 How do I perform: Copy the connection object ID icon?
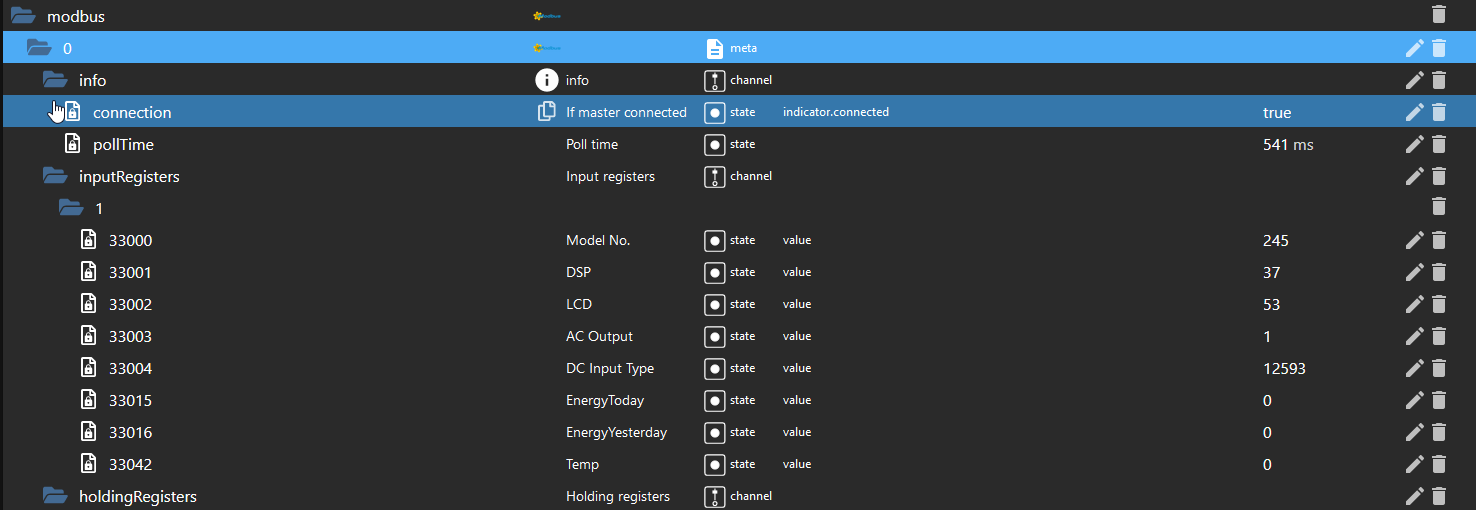[x=546, y=112]
